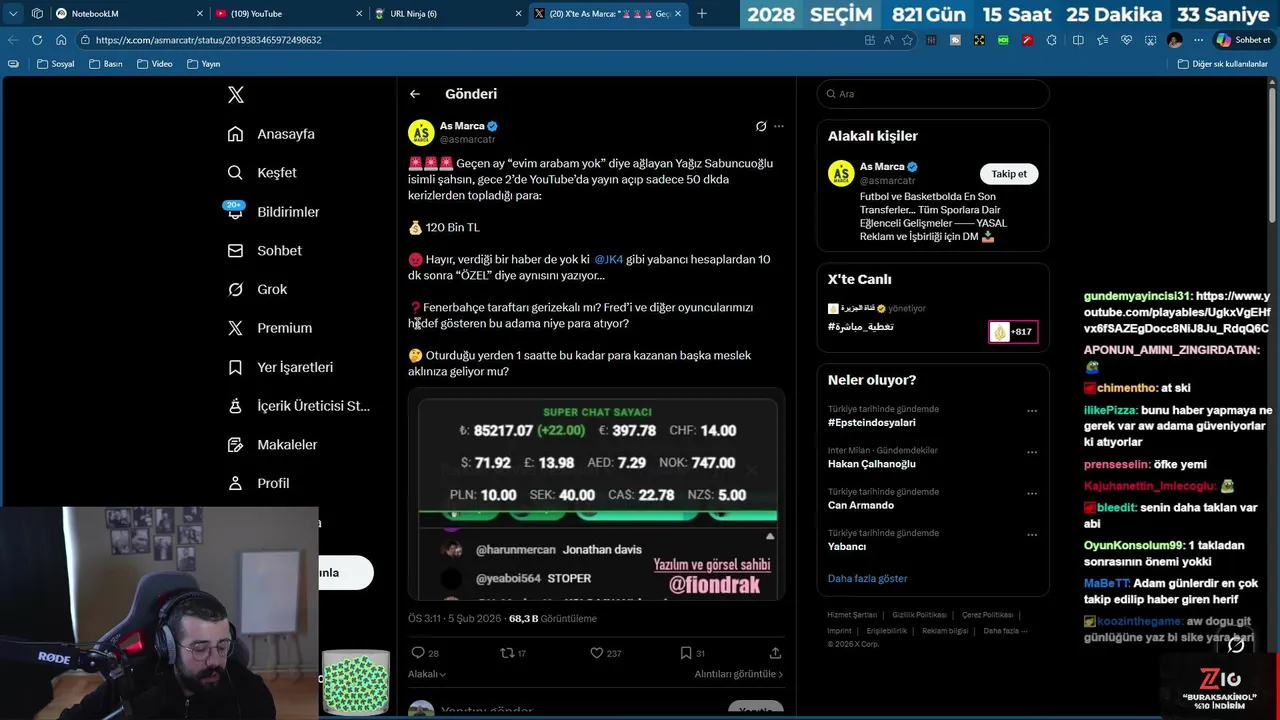
Task: Click the reply icon with 28 replies
Action: click(425, 653)
